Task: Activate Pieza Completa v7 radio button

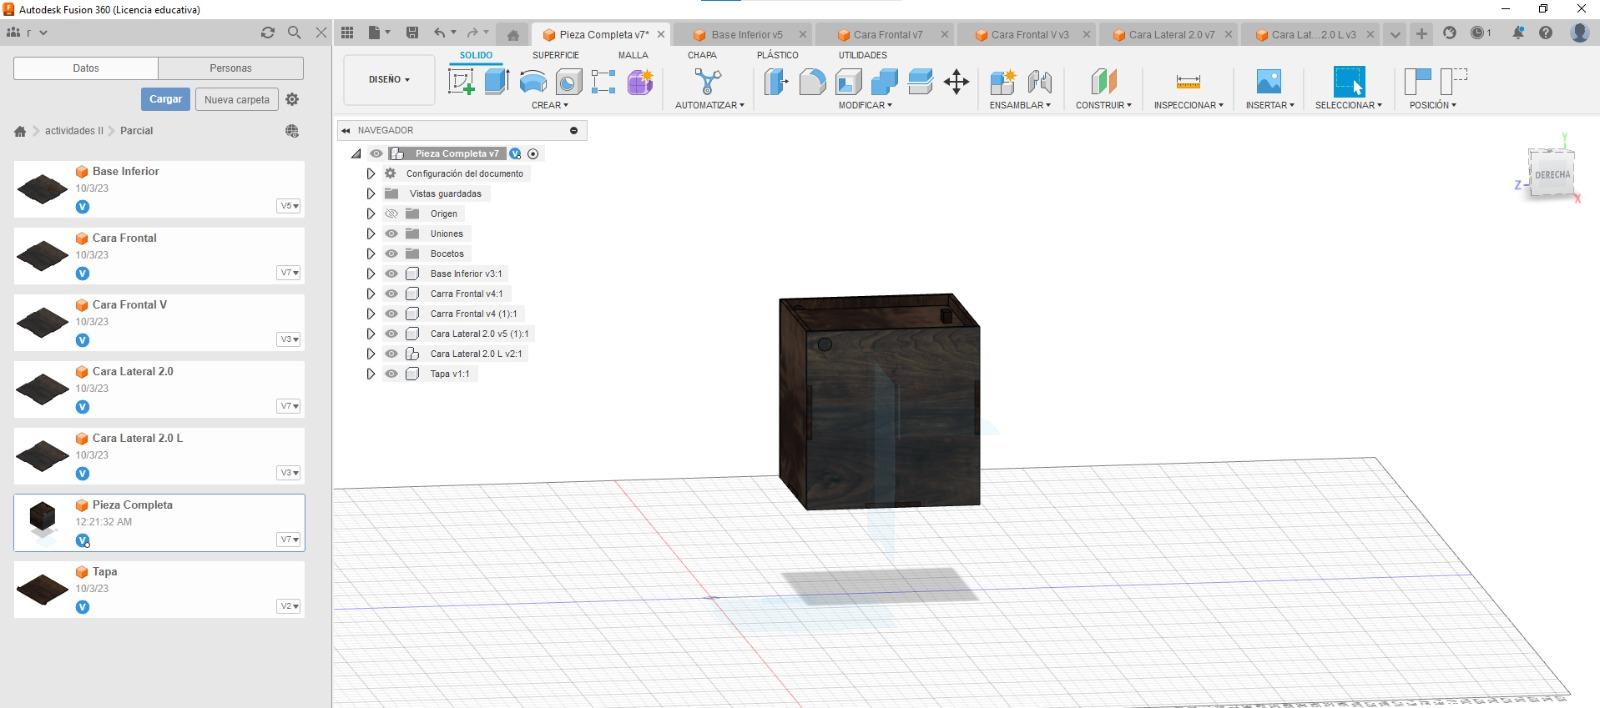Action: click(533, 154)
